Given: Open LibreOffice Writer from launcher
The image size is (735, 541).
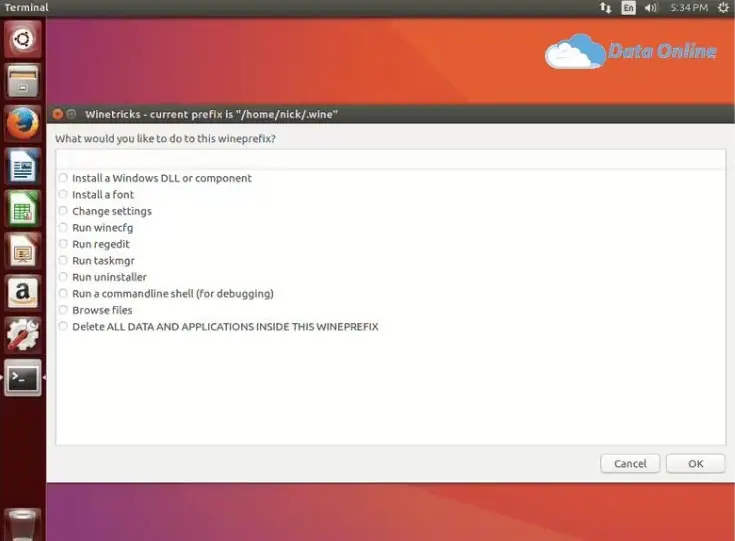Looking at the screenshot, I should (22, 166).
